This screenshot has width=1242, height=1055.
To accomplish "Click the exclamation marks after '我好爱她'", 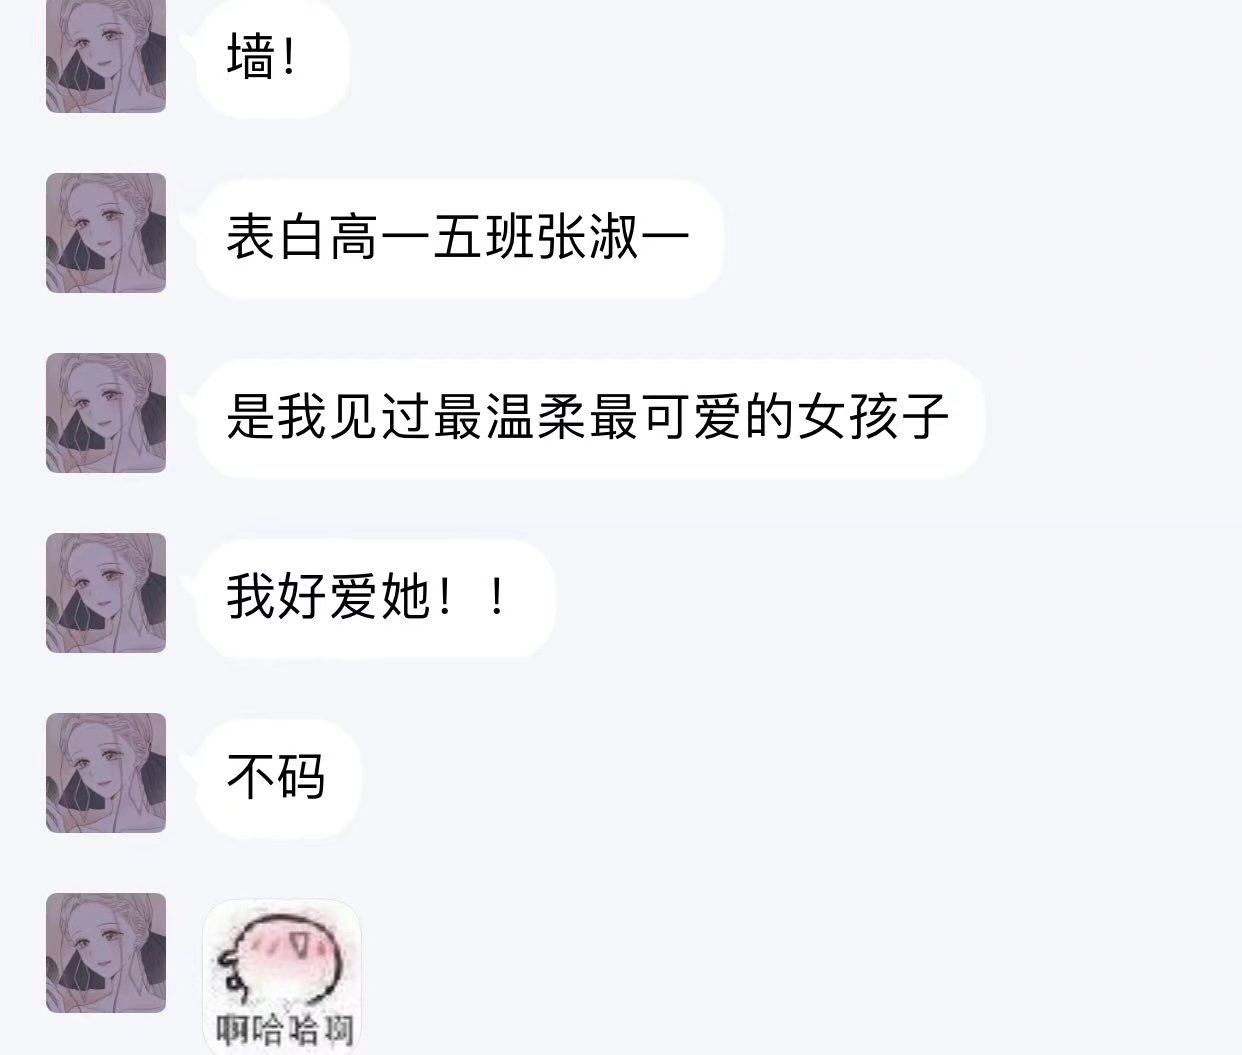I will click(472, 598).
